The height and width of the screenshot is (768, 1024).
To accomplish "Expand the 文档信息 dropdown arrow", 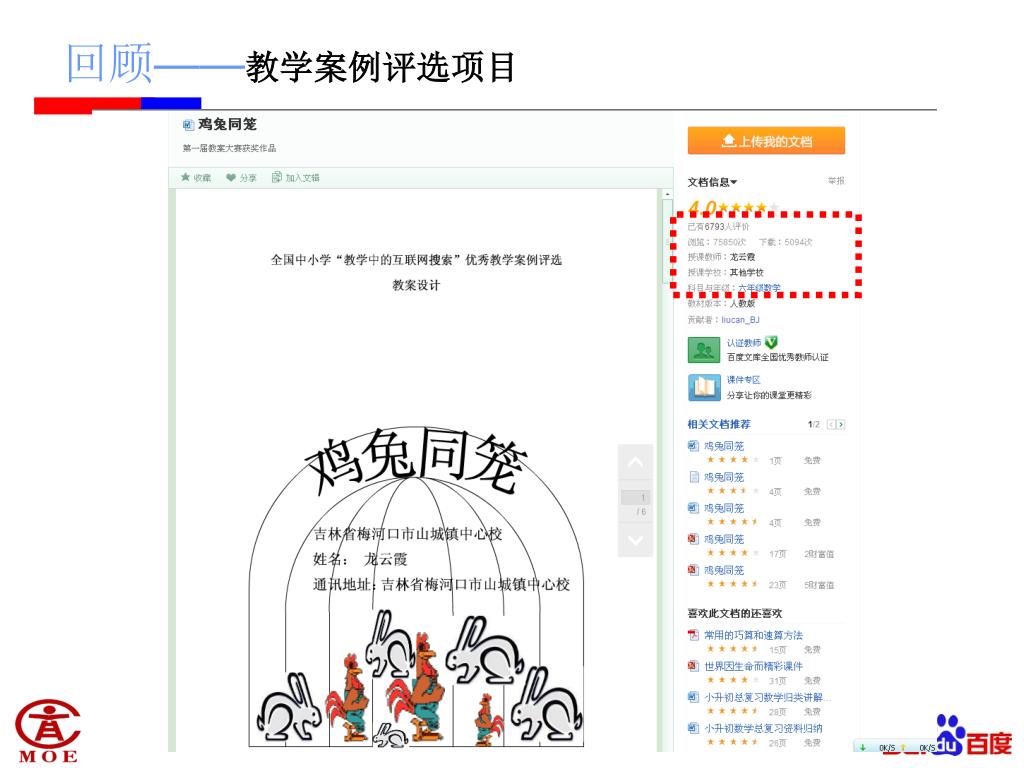I will point(734,182).
